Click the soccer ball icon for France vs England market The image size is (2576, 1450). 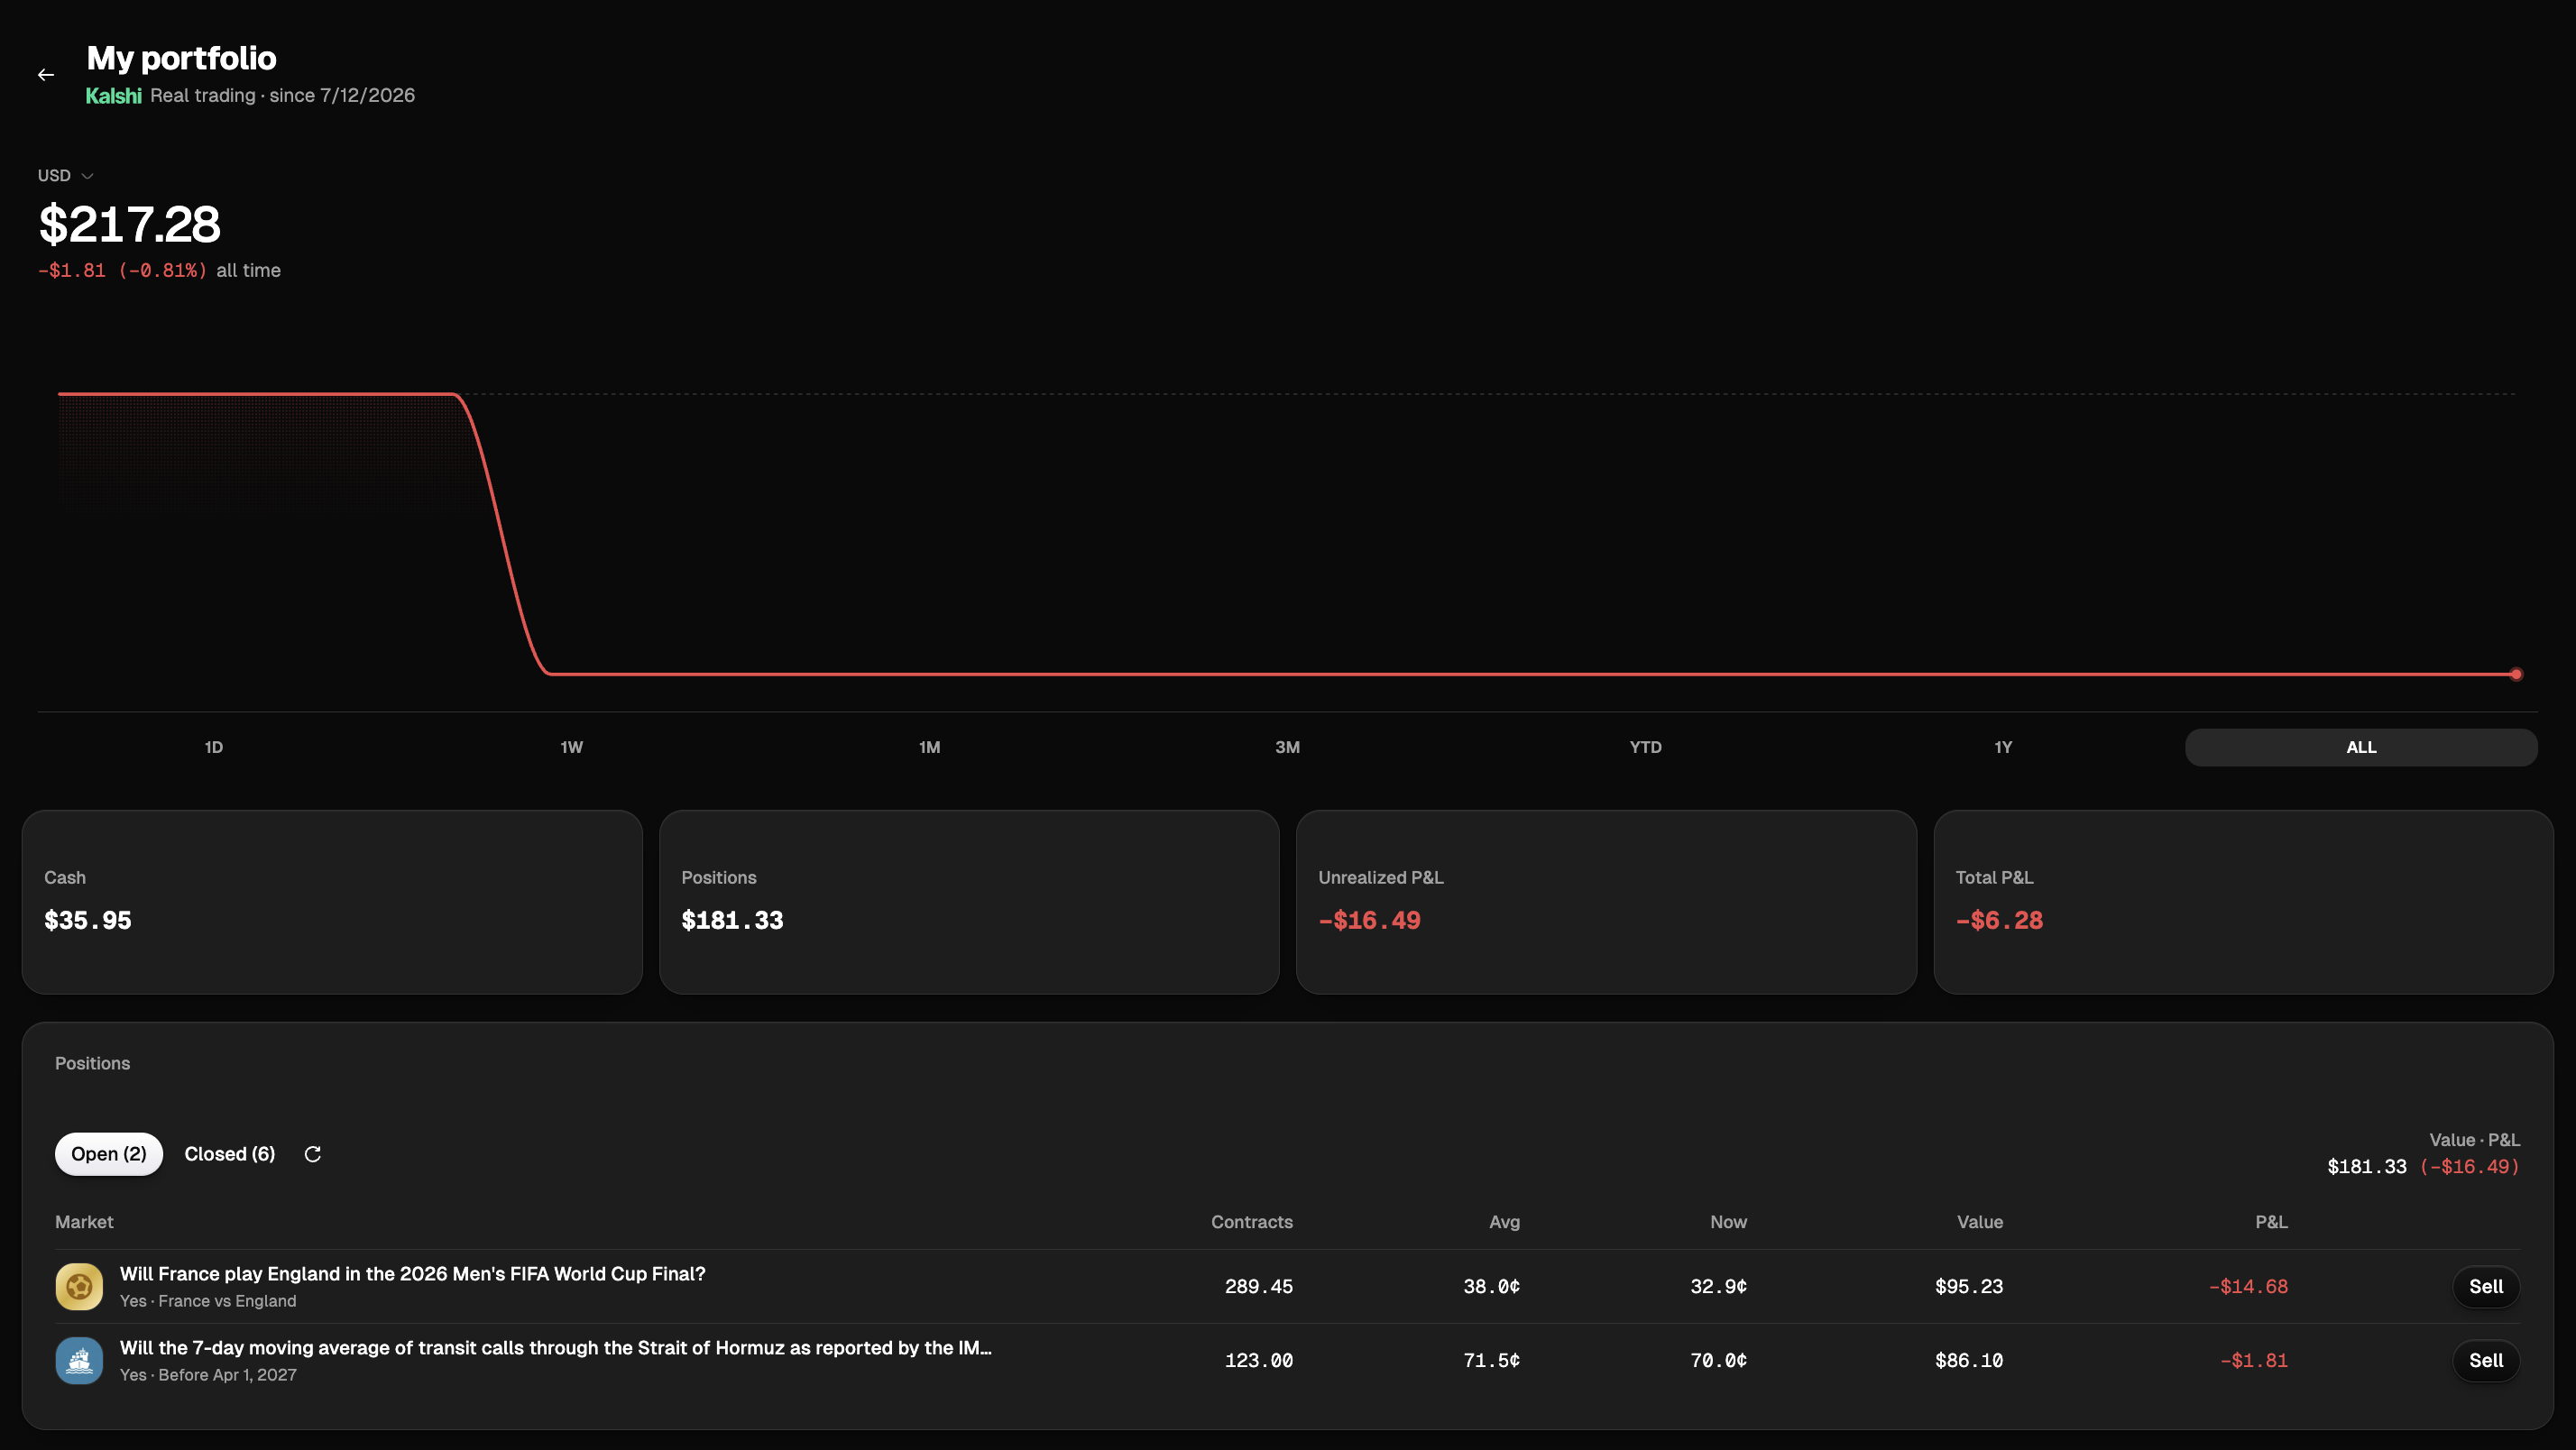coord(79,1286)
